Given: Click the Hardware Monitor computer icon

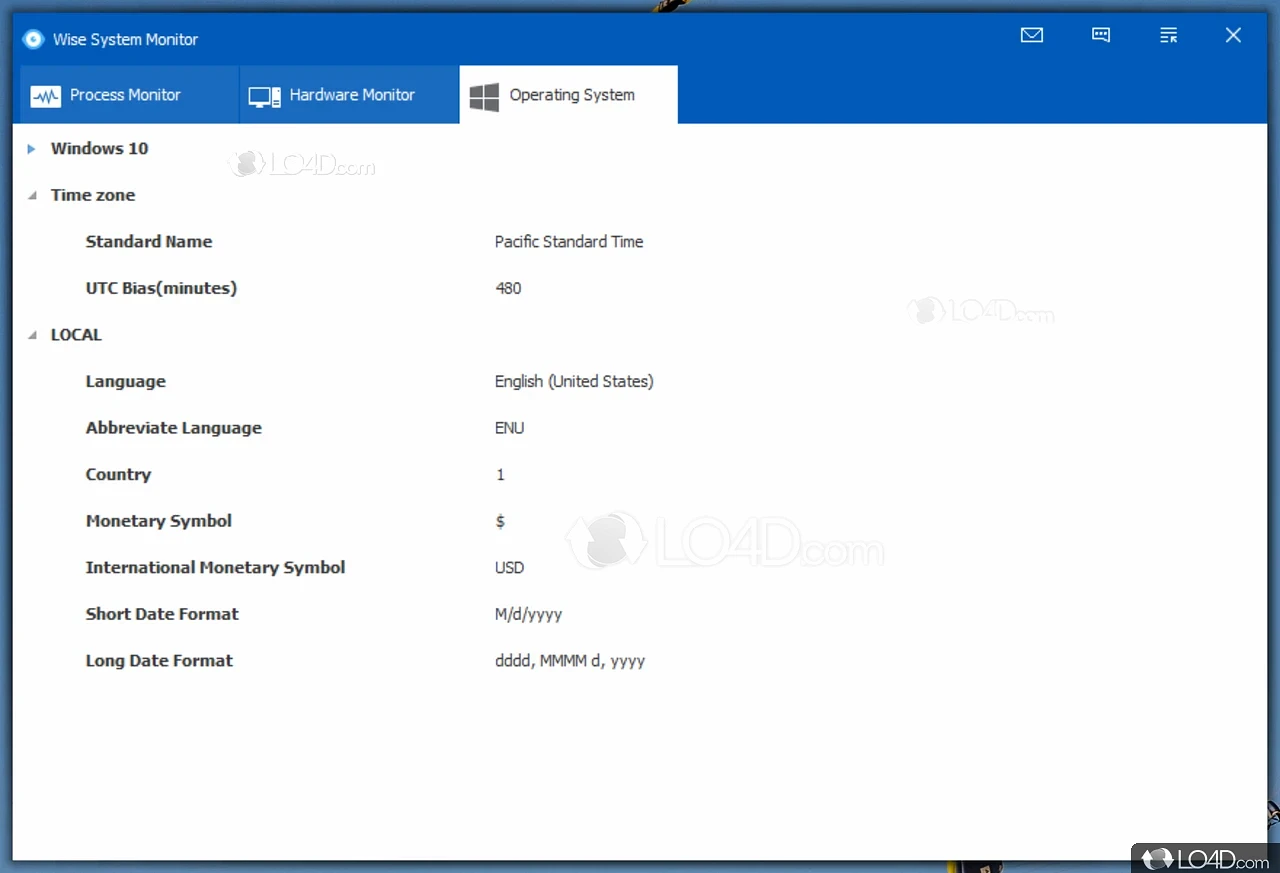Looking at the screenshot, I should 265,96.
